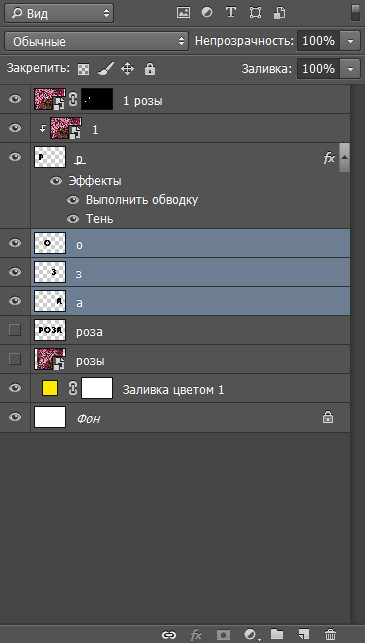Filter layers by smart object icon

click(x=279, y=13)
